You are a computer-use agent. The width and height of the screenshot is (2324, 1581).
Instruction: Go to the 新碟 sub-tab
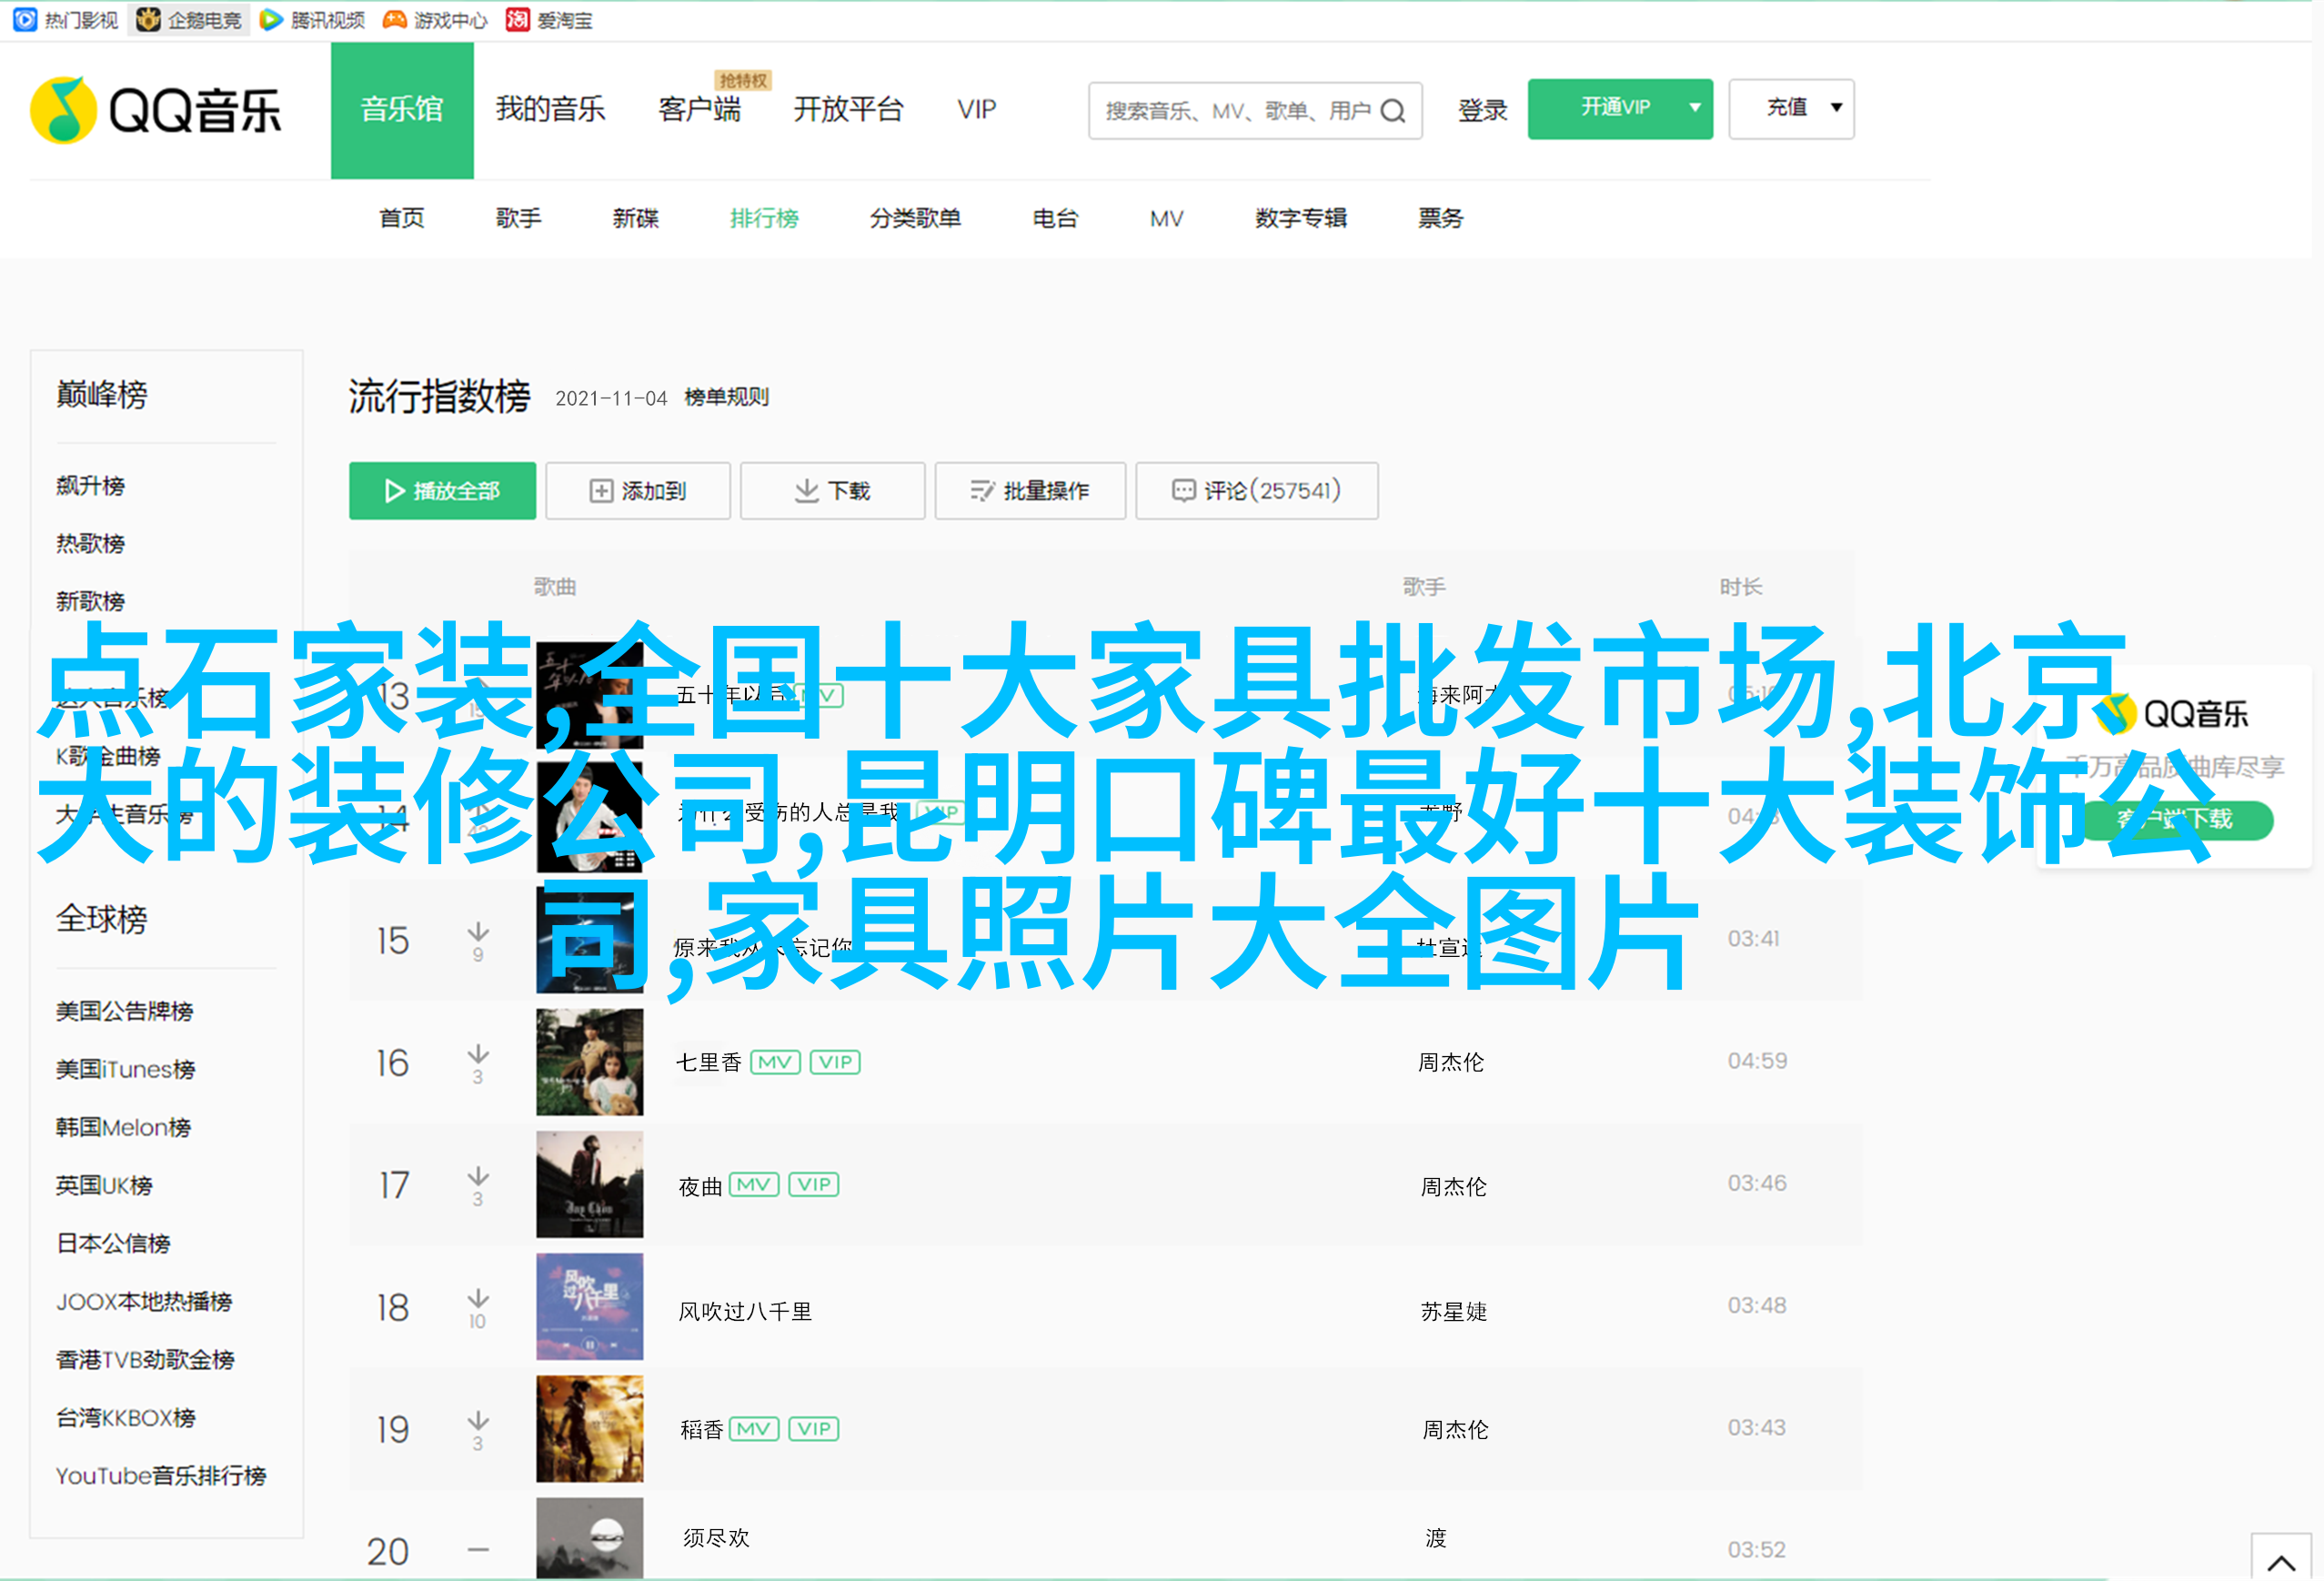635,218
